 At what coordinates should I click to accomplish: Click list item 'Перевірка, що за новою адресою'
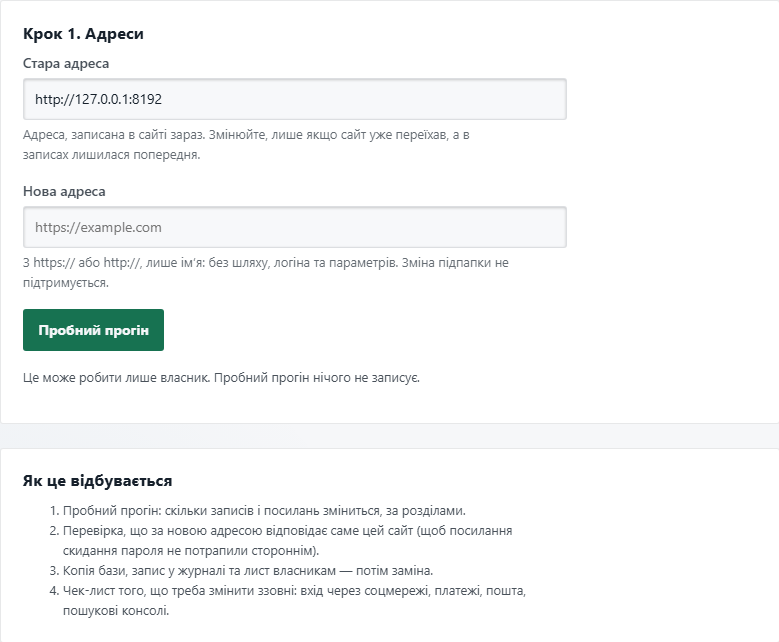click(288, 541)
